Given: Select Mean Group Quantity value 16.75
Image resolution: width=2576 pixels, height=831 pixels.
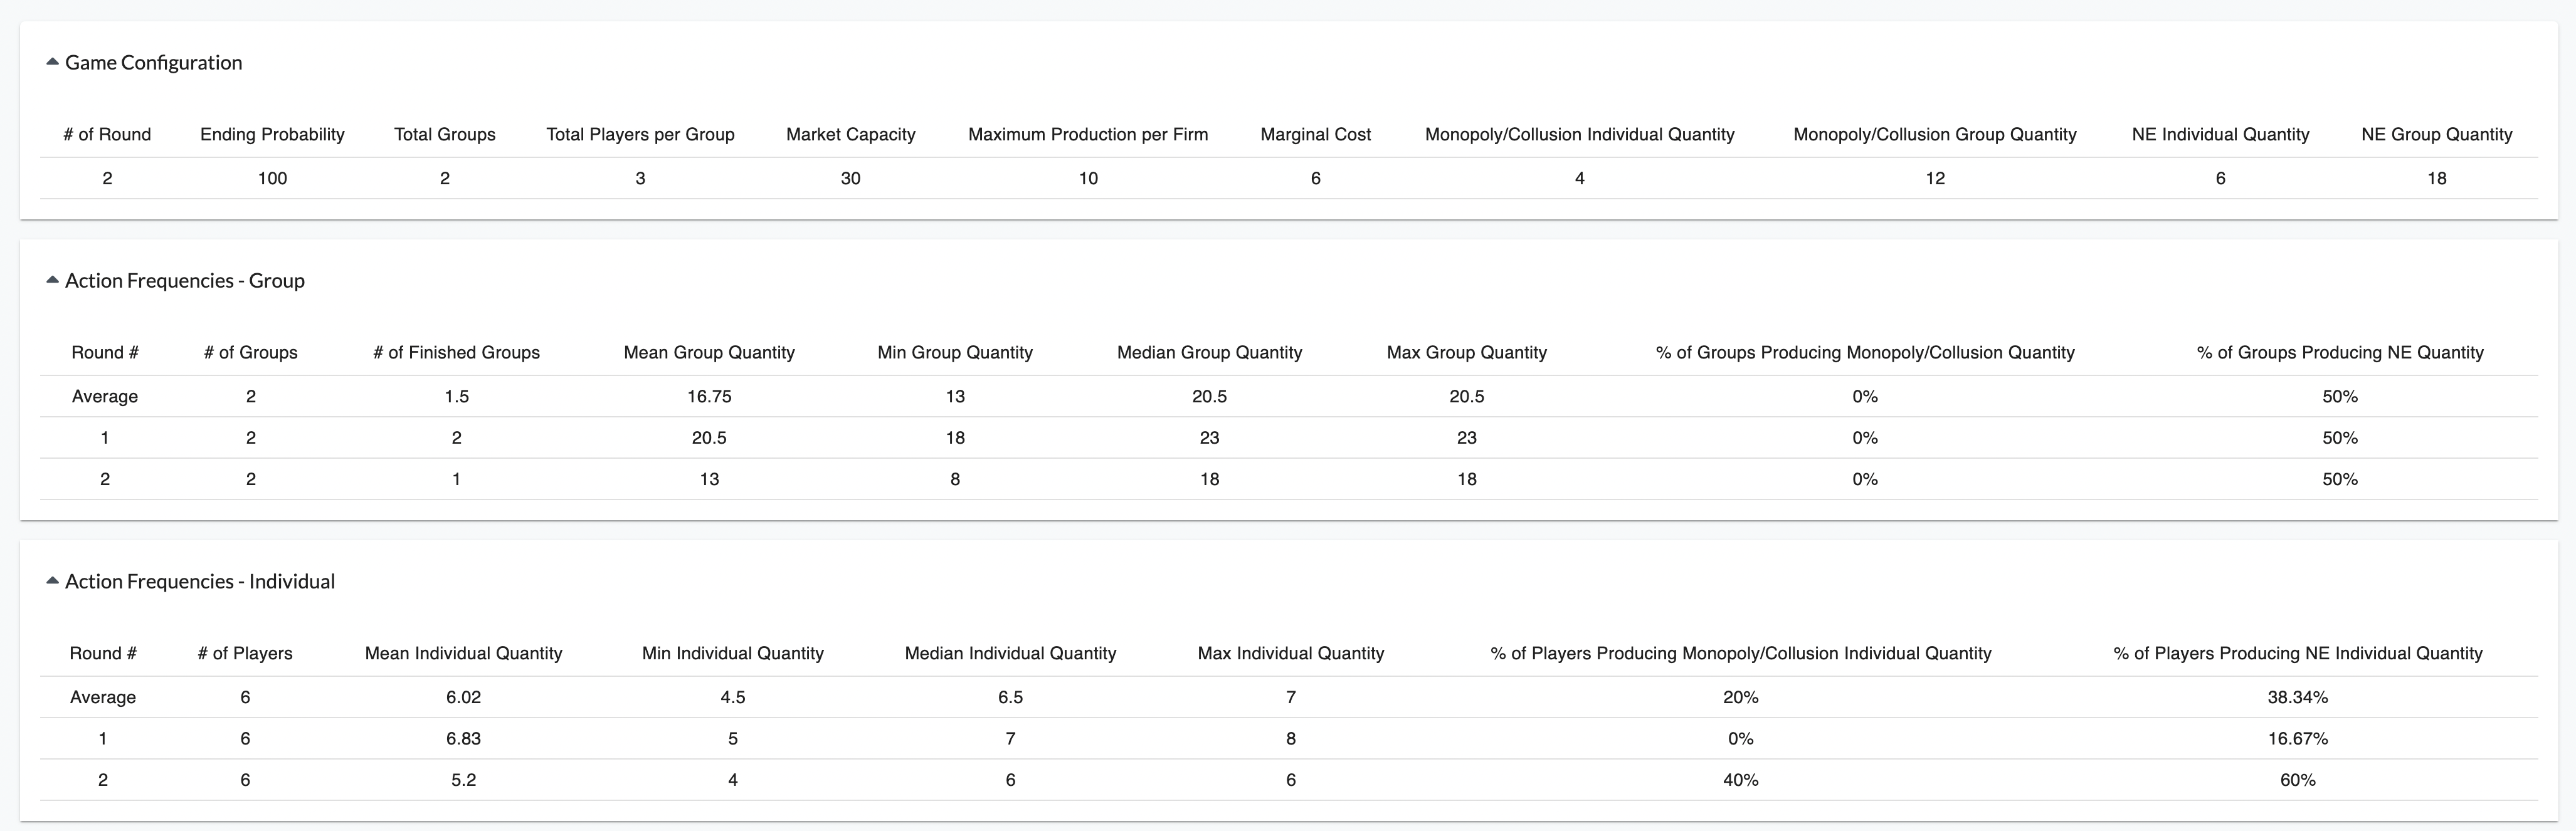Looking at the screenshot, I should [x=709, y=396].
